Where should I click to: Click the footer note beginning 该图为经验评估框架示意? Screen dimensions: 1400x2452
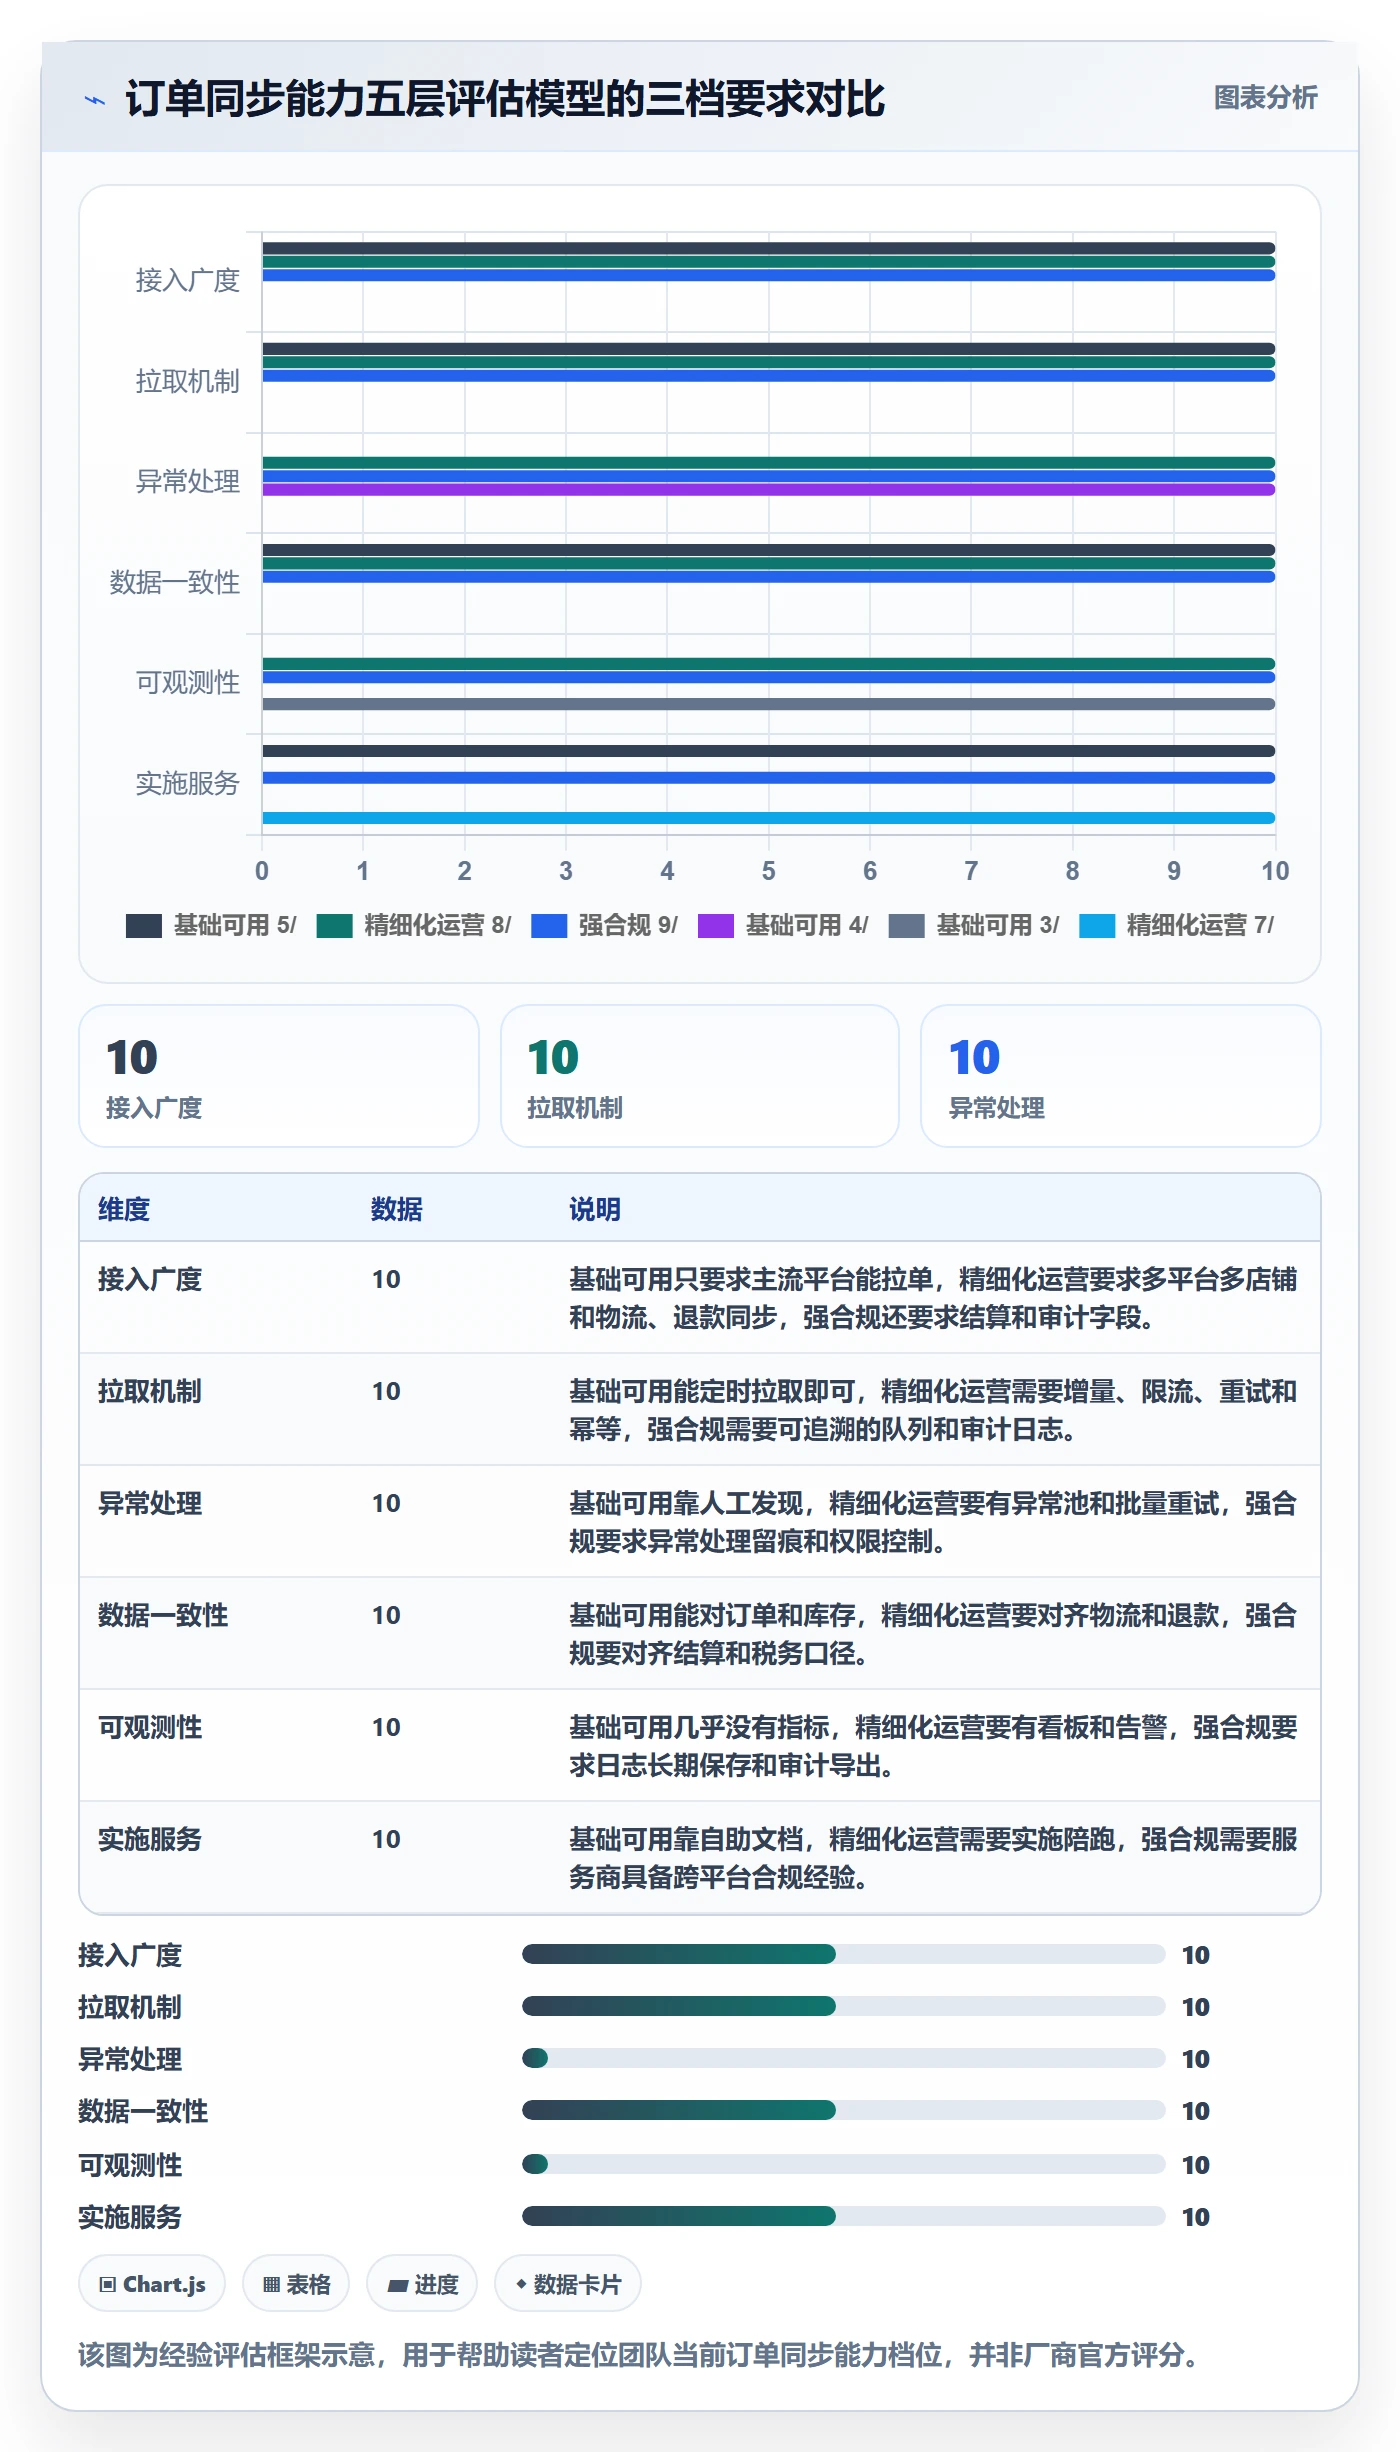(x=638, y=2355)
